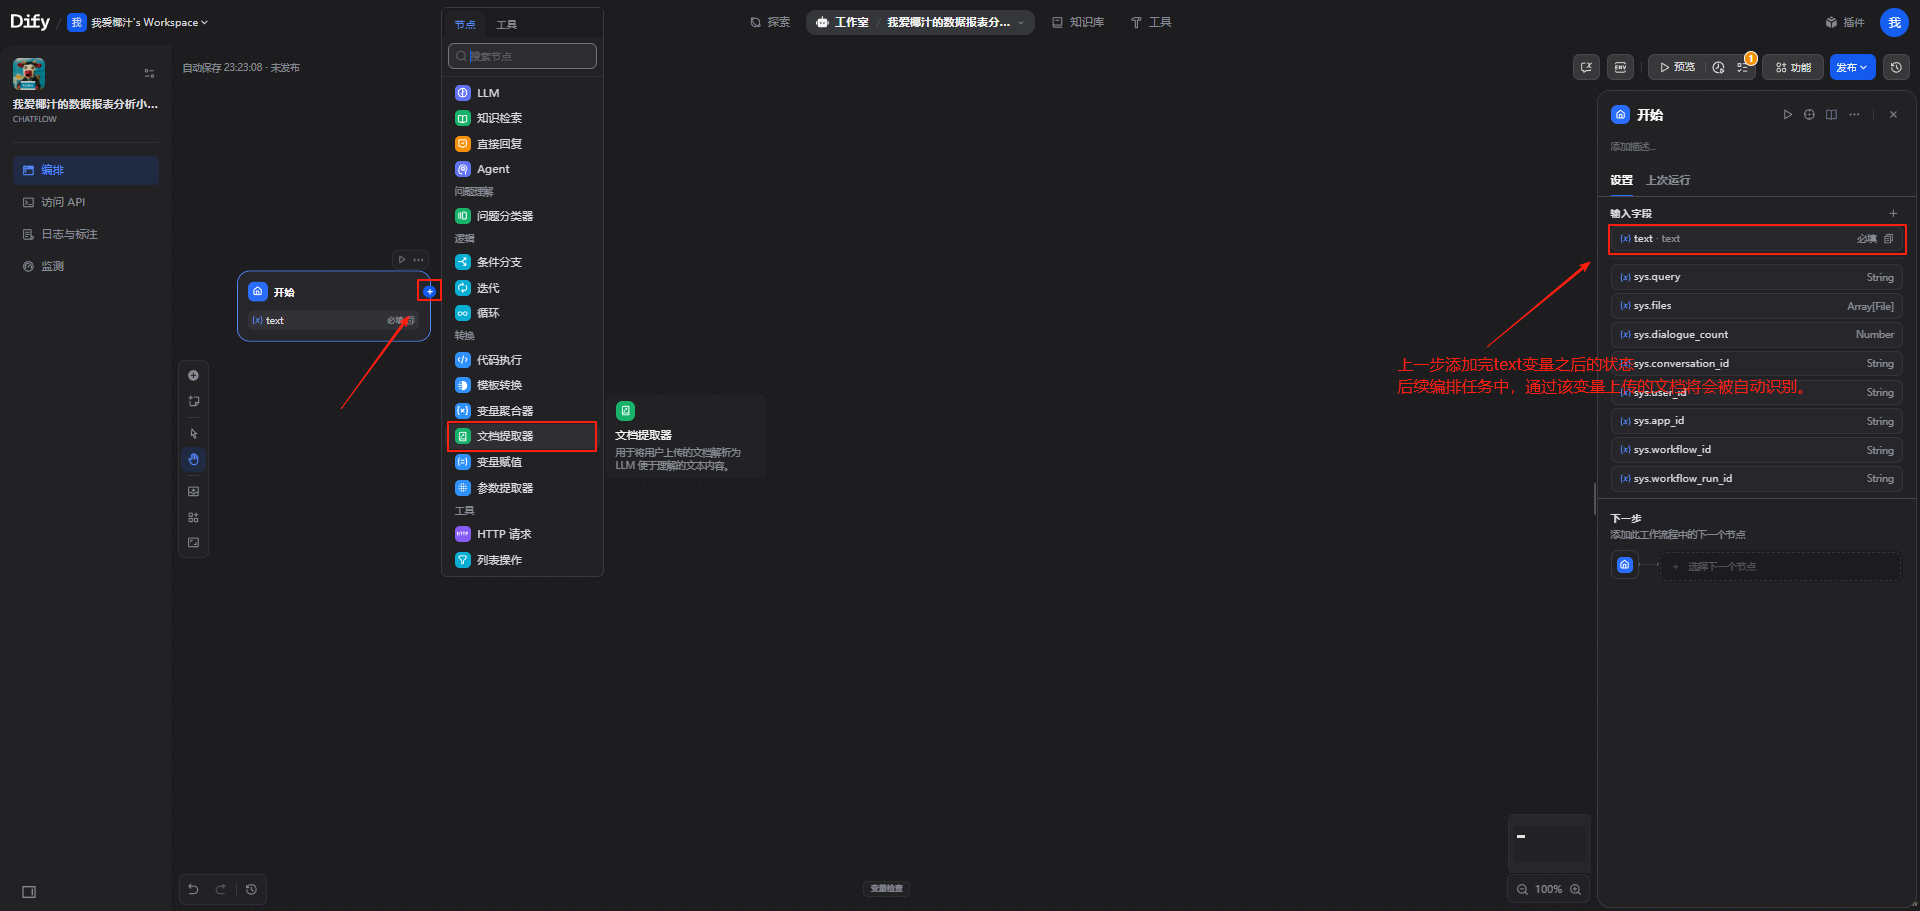Screen dimensions: 1920x911
Task: Switch to pointer mode on canvas toolbar
Action: pos(193,434)
